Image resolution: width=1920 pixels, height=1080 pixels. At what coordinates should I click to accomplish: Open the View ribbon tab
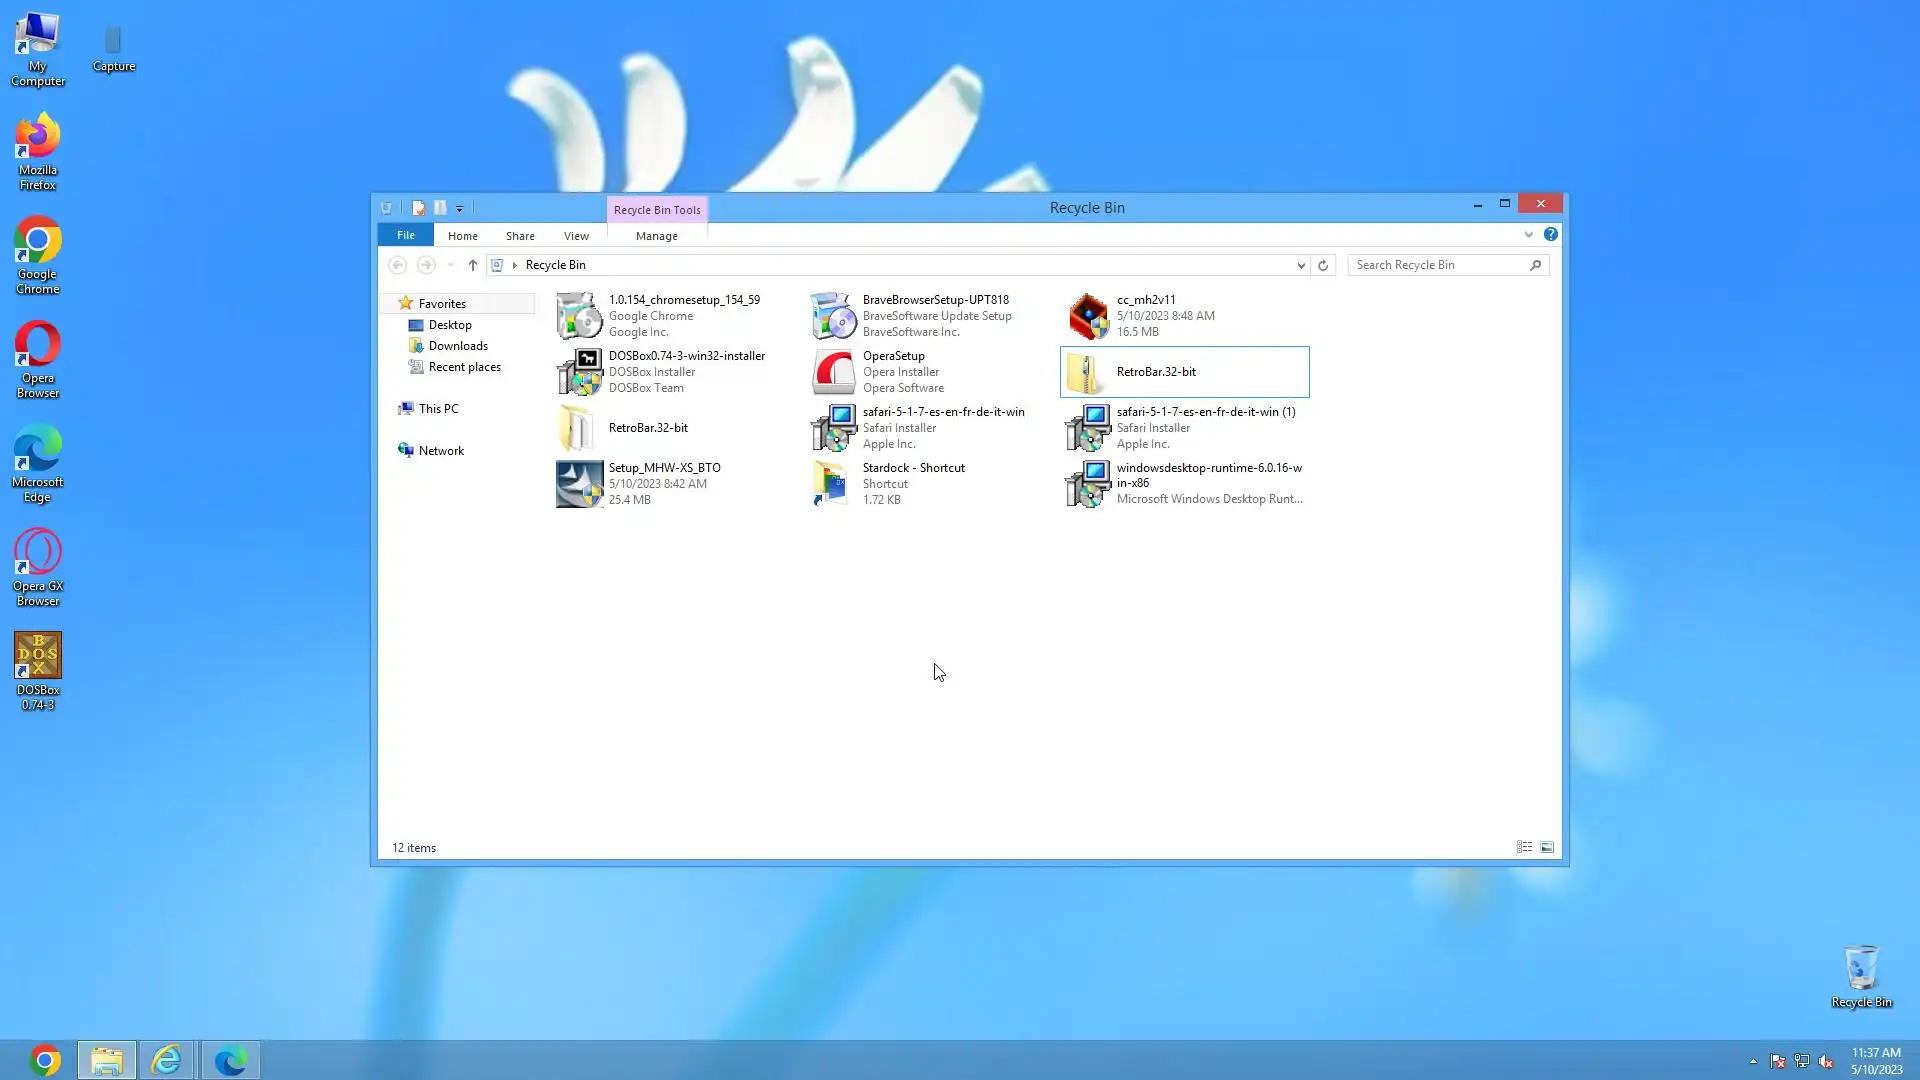coord(576,236)
